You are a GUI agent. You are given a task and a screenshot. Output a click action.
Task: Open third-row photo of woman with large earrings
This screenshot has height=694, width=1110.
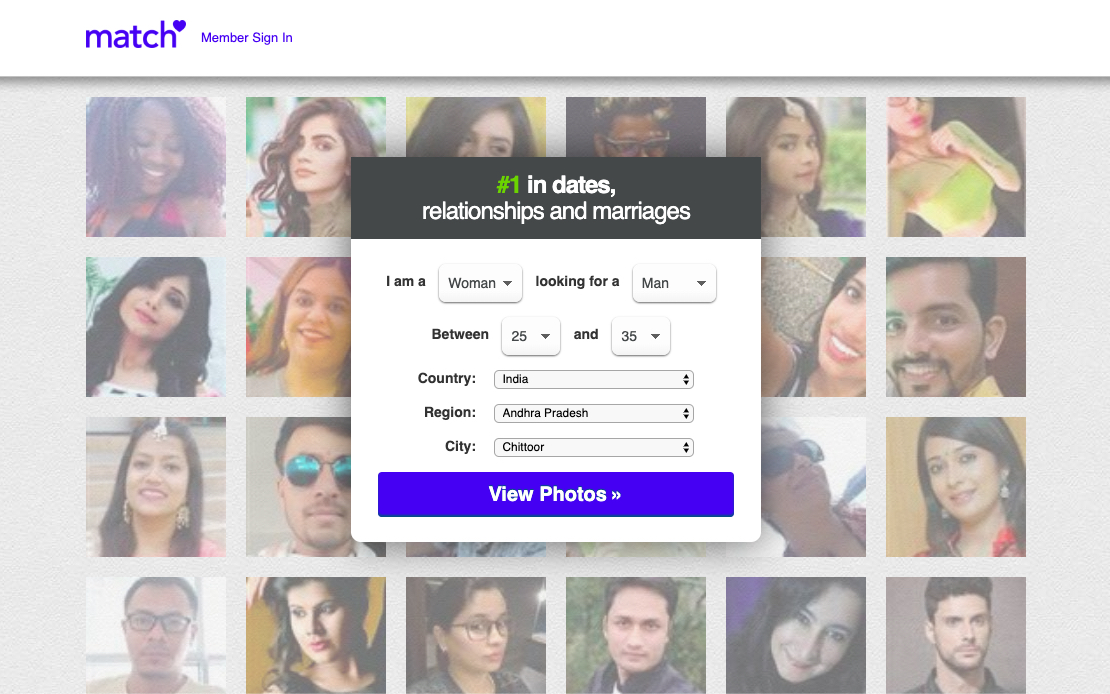point(156,487)
